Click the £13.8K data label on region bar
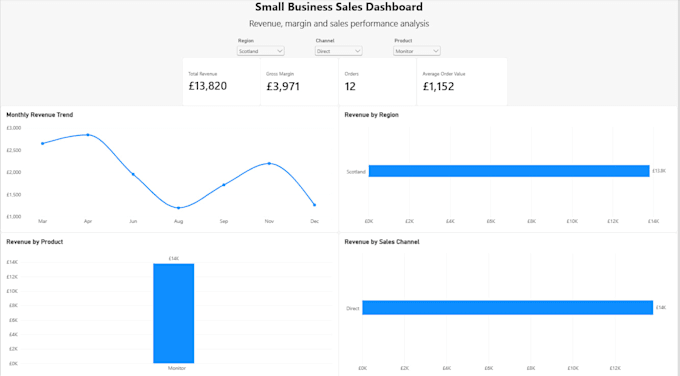680x376 pixels. pyautogui.click(x=659, y=171)
